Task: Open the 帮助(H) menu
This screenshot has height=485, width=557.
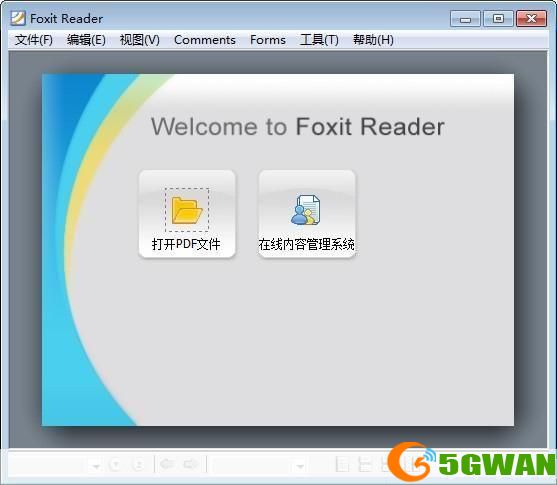Action: 373,40
